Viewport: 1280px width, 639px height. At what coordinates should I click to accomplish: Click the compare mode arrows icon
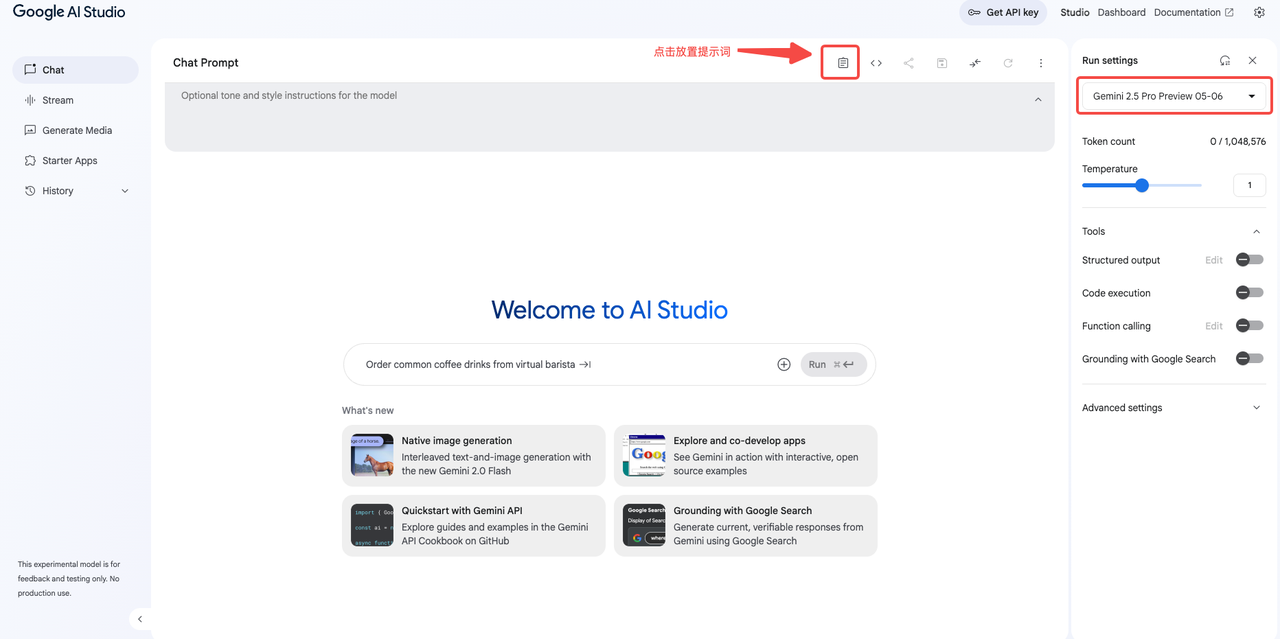coord(974,63)
